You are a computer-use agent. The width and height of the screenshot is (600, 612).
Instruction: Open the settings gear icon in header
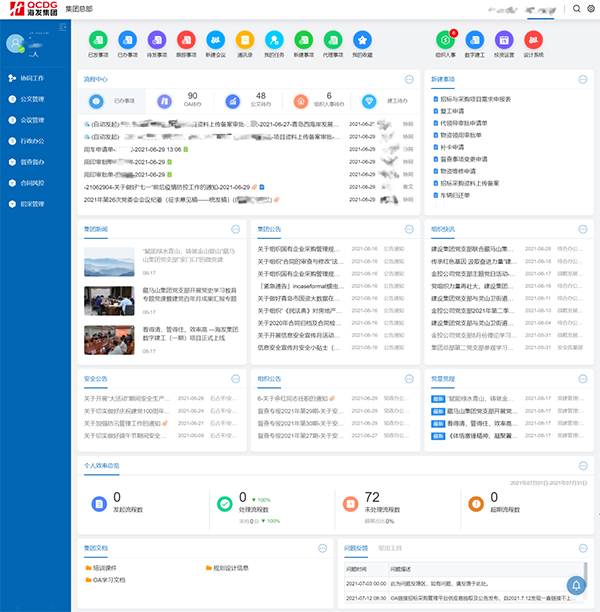click(590, 9)
